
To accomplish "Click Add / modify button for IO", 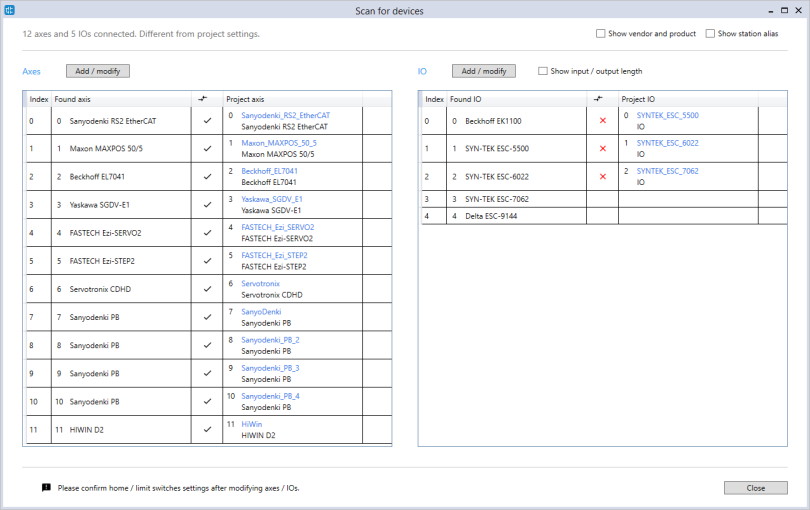I will coord(484,71).
